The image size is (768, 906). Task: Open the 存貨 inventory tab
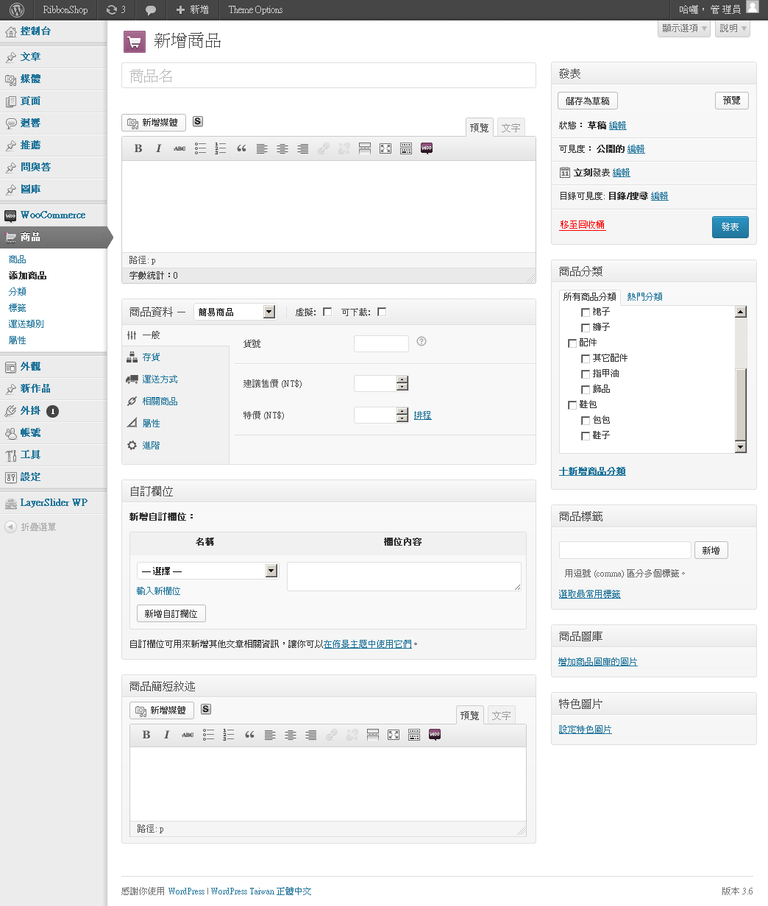(x=151, y=357)
